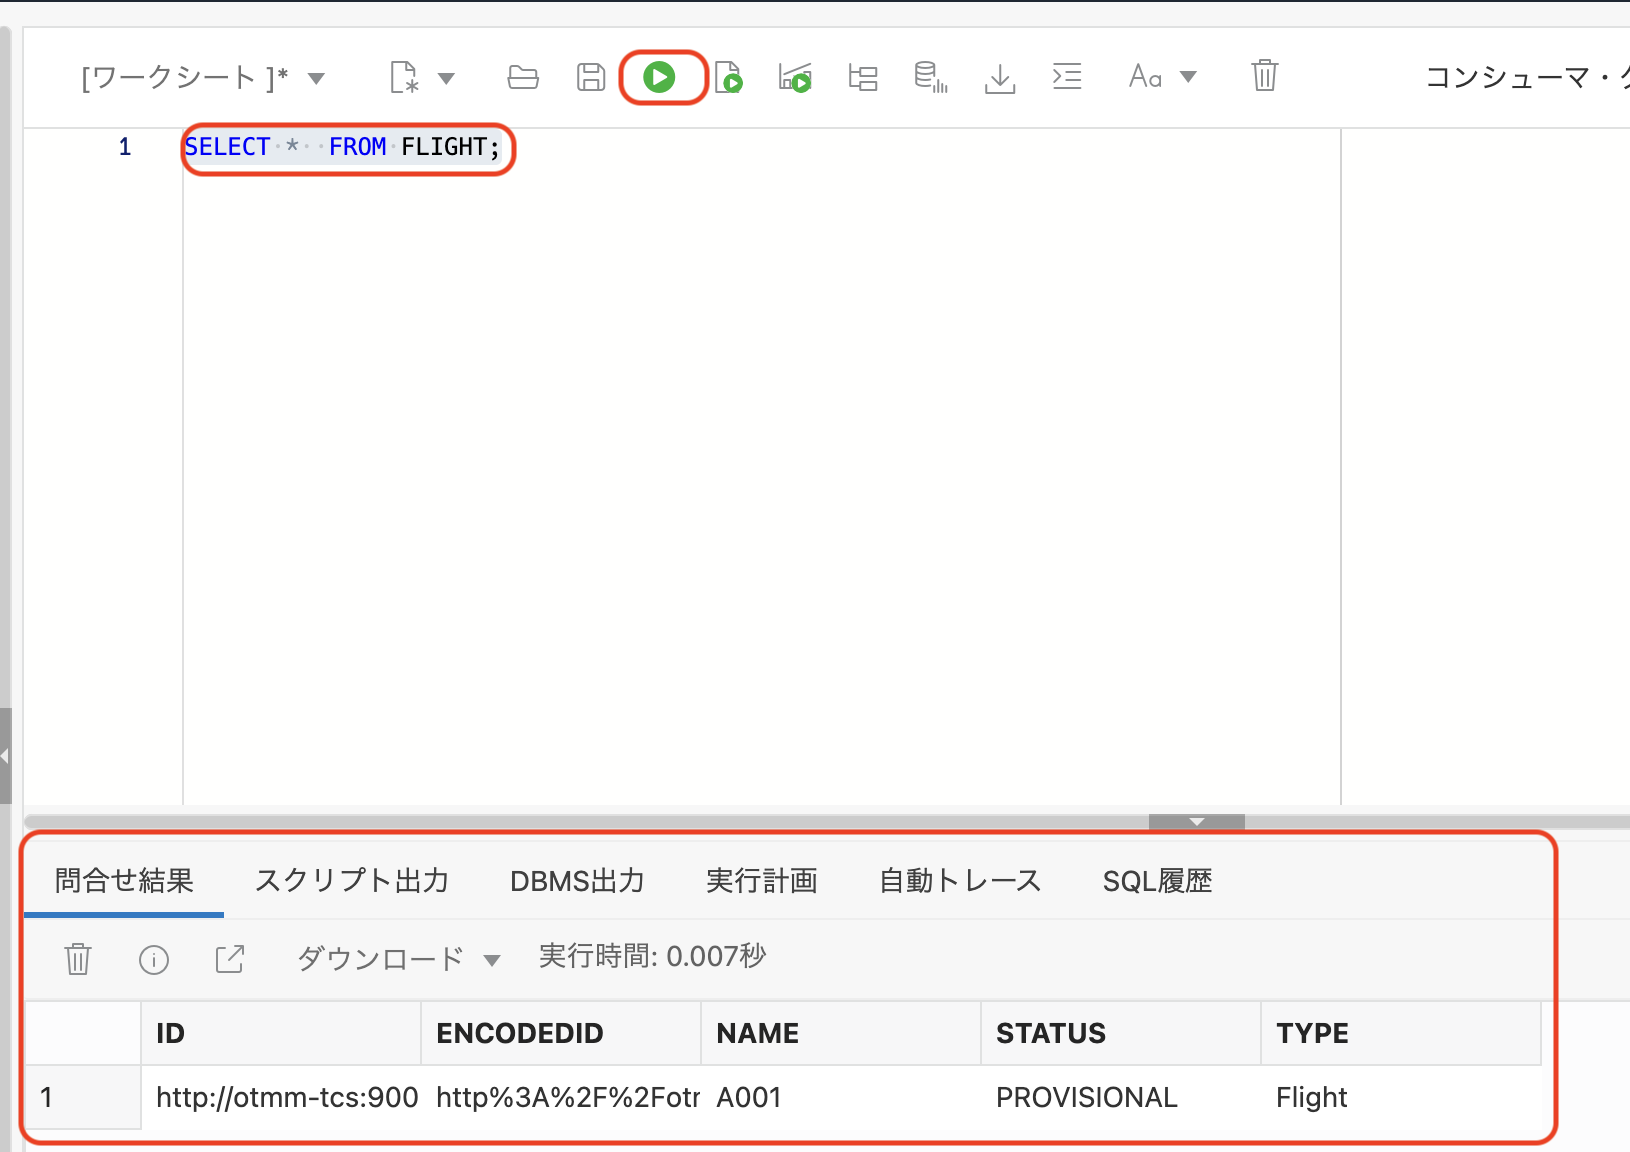
Task: Open results in new window icon
Action: click(230, 959)
